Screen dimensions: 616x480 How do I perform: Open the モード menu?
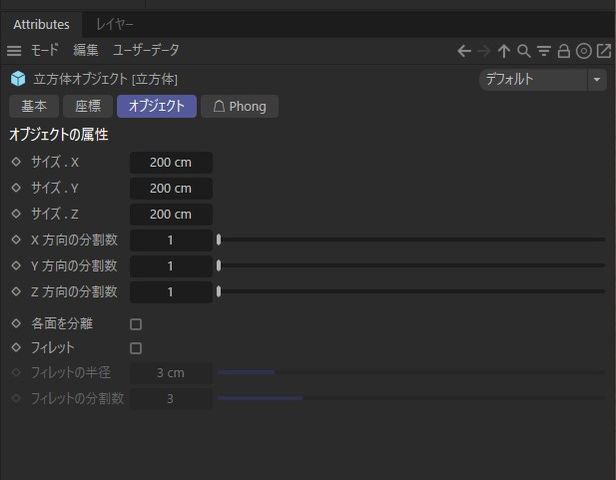(45, 50)
